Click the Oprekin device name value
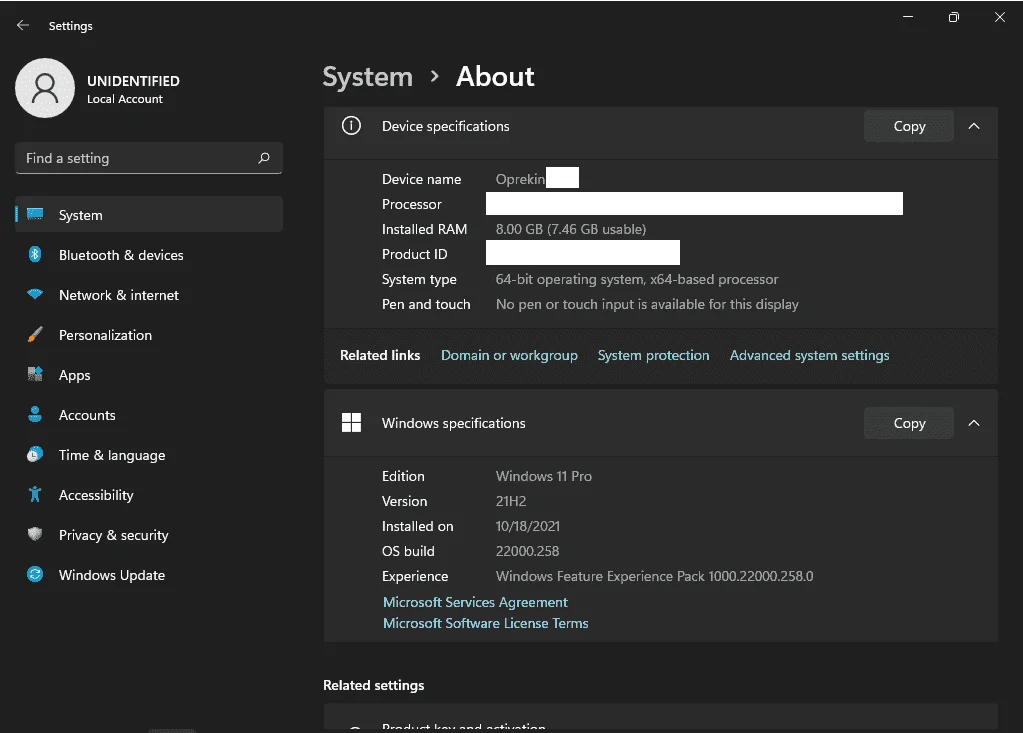The width and height of the screenshot is (1023, 733). click(x=520, y=179)
